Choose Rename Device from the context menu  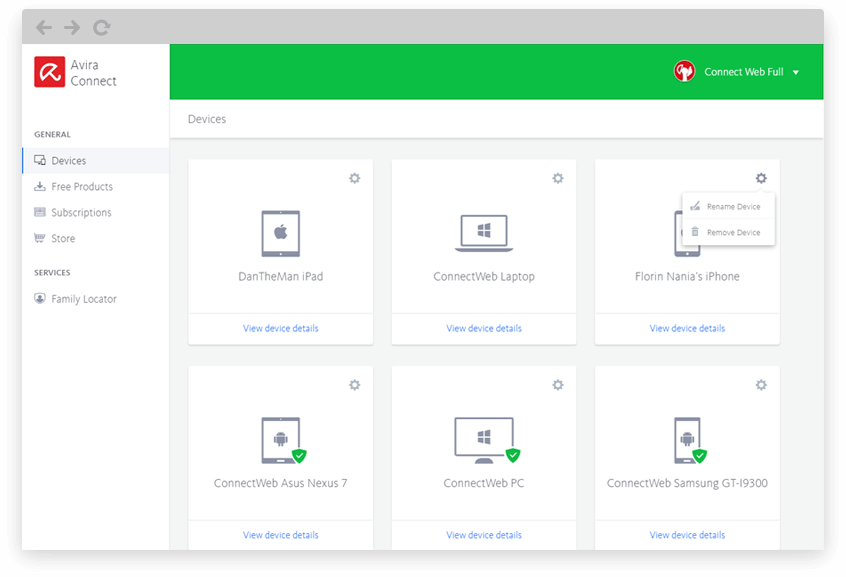(732, 206)
